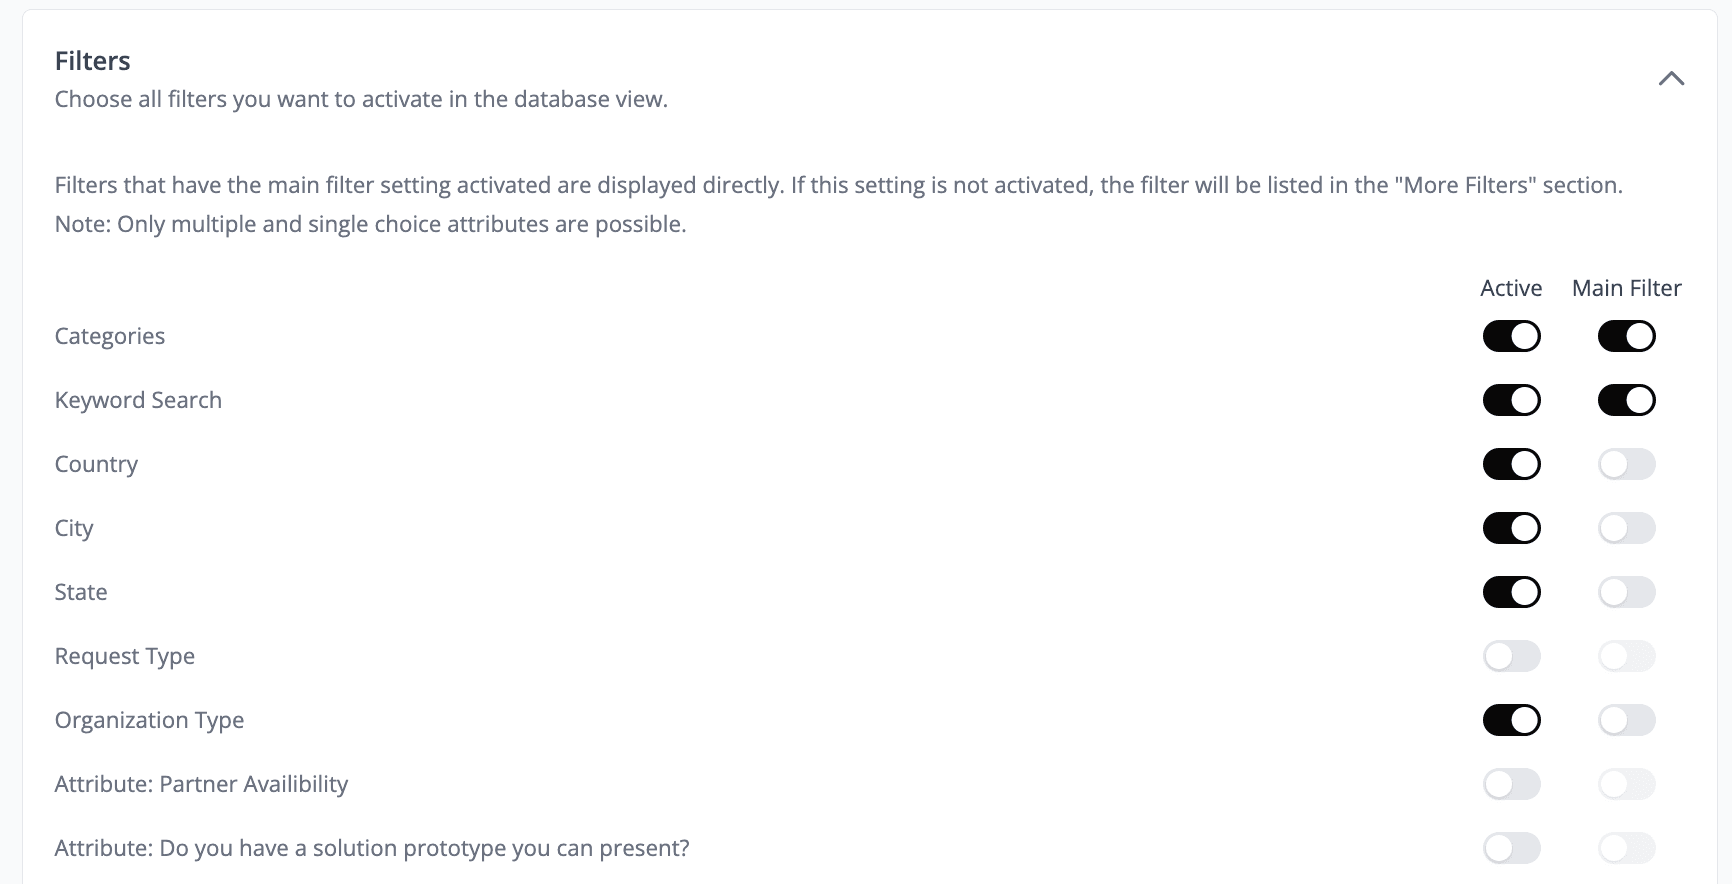
Task: Turn off State Active toggle
Action: click(1511, 592)
